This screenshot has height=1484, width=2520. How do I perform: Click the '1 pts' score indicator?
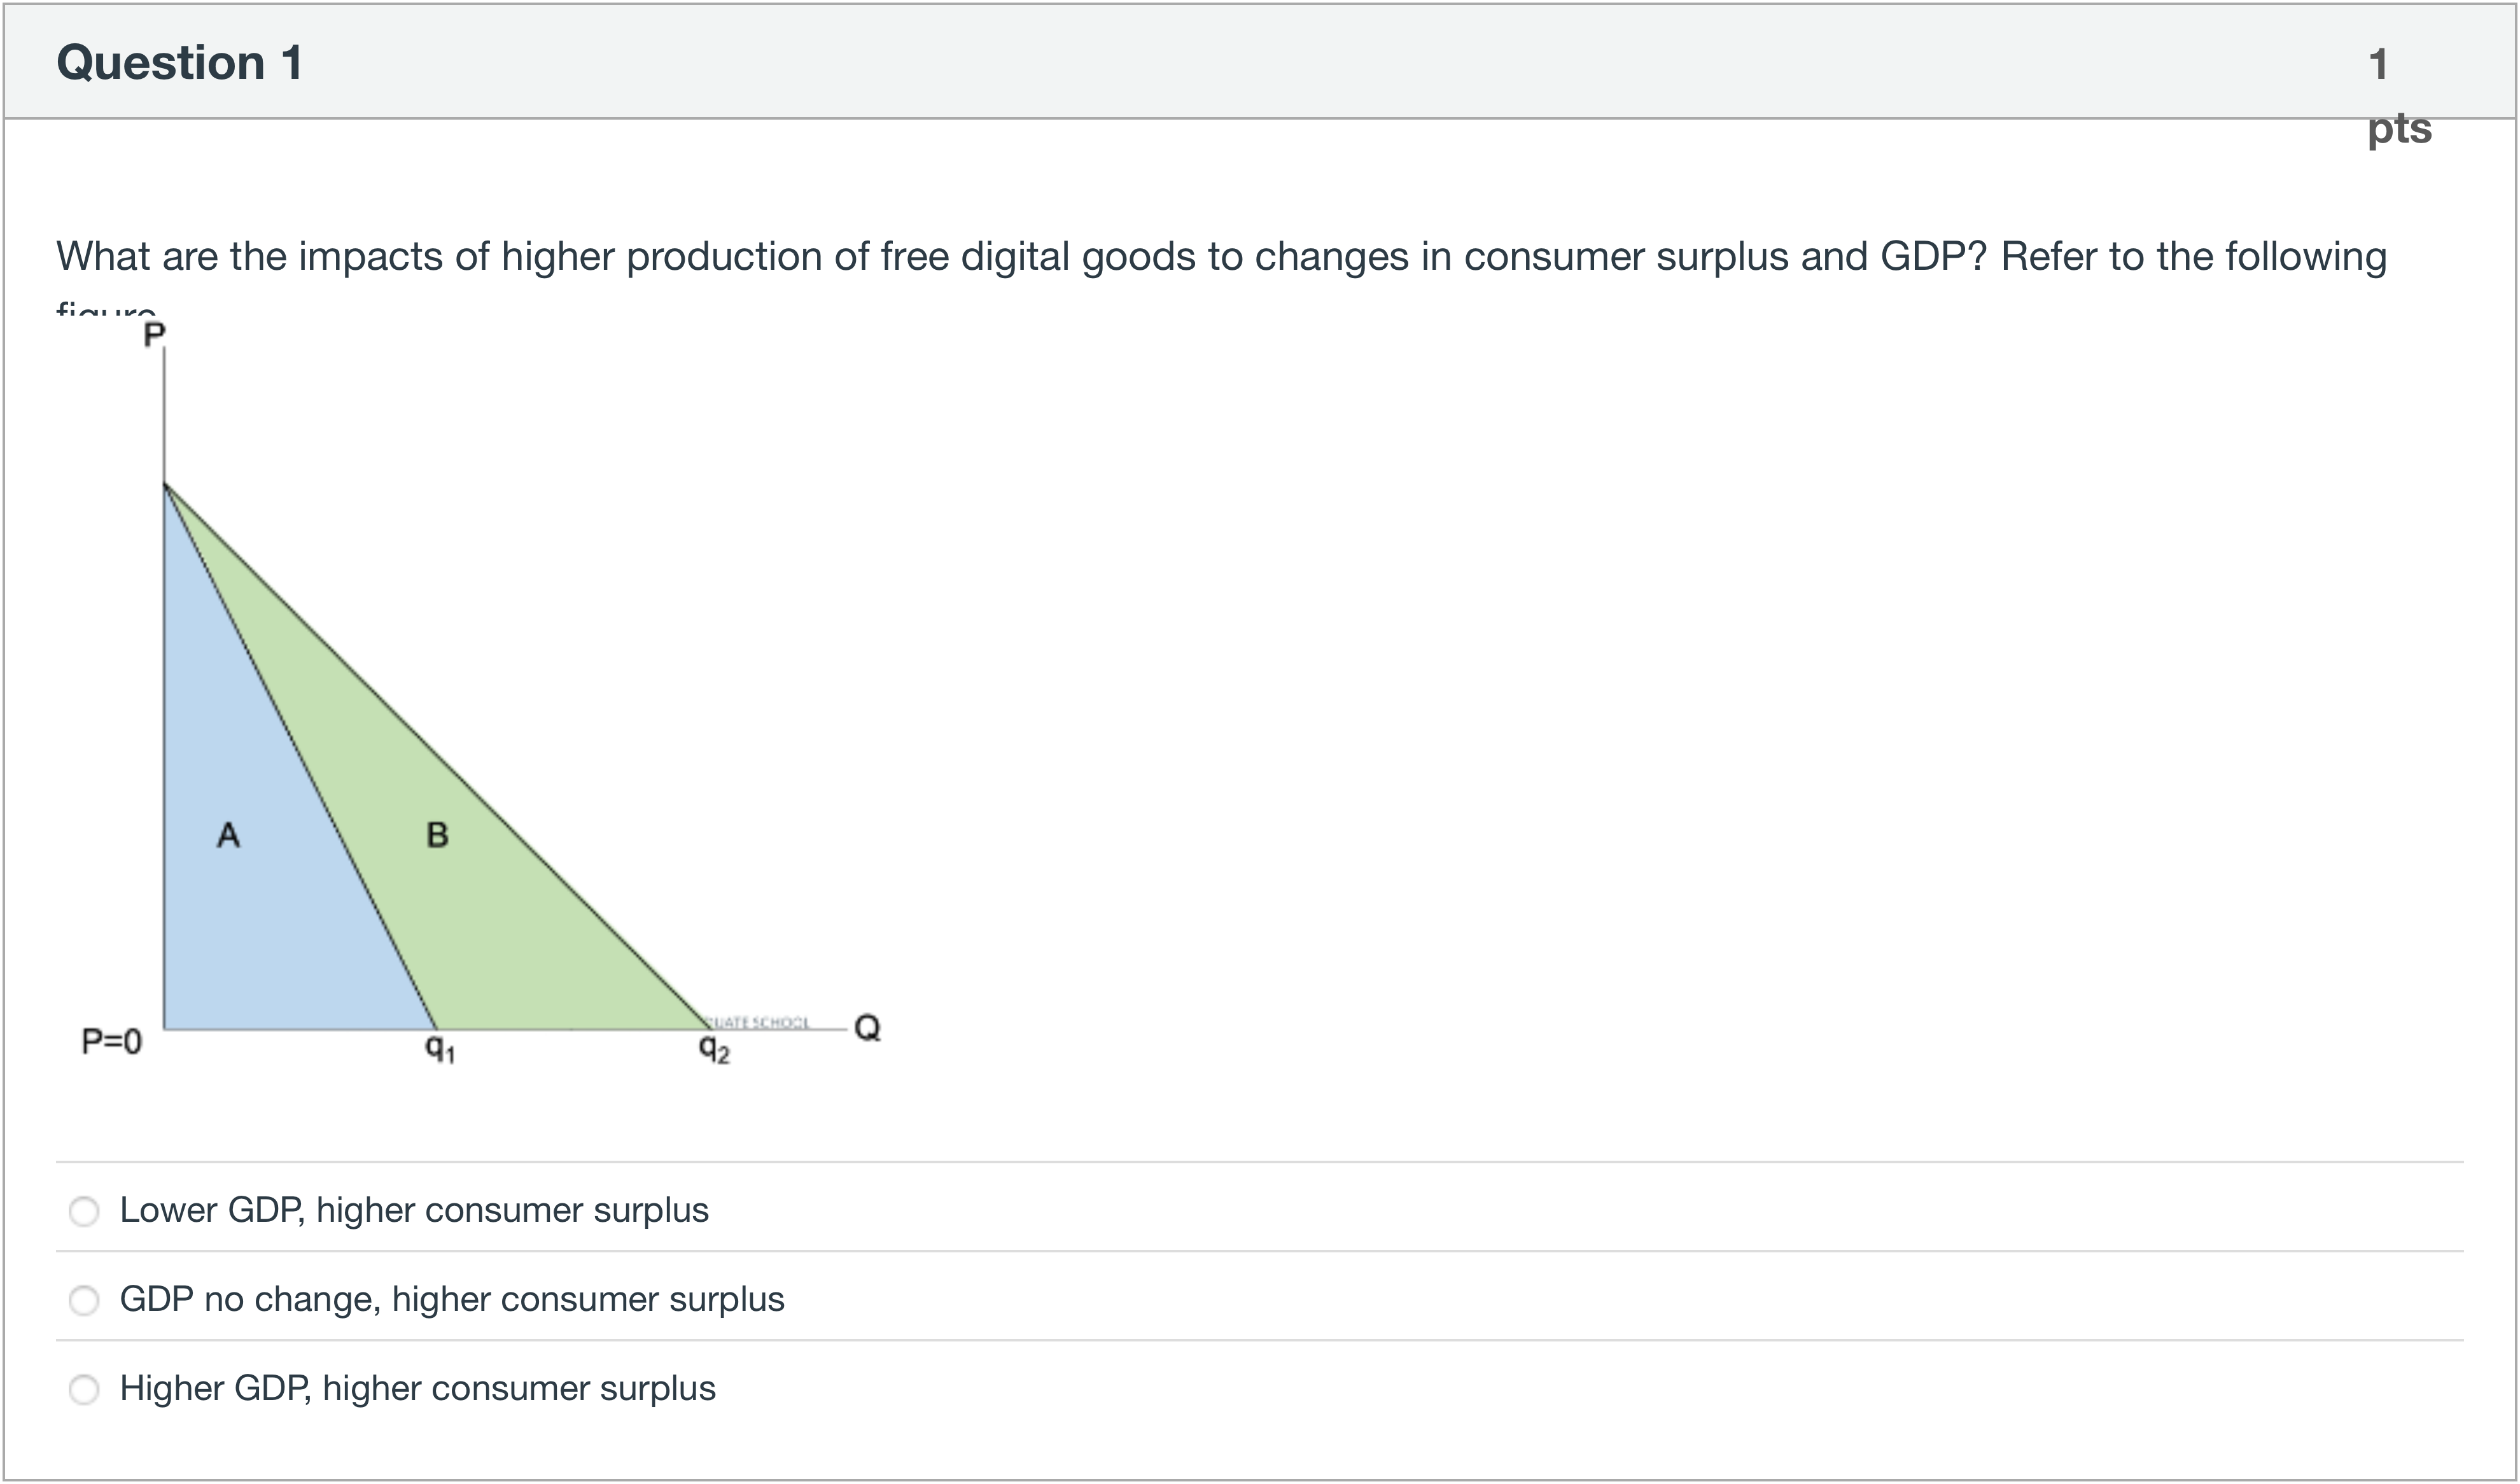click(x=2398, y=96)
